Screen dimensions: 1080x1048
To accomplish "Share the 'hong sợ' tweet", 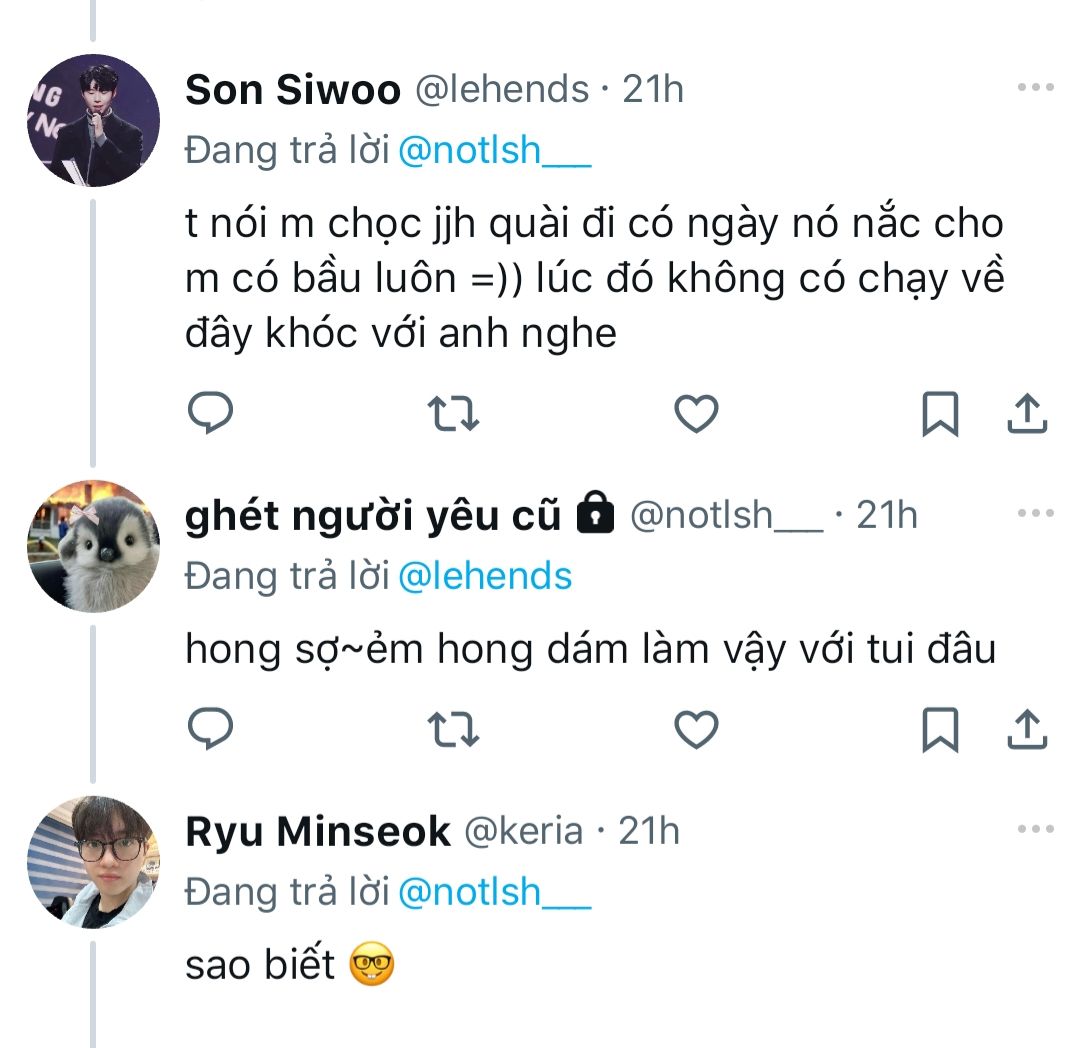I will click(x=1027, y=729).
